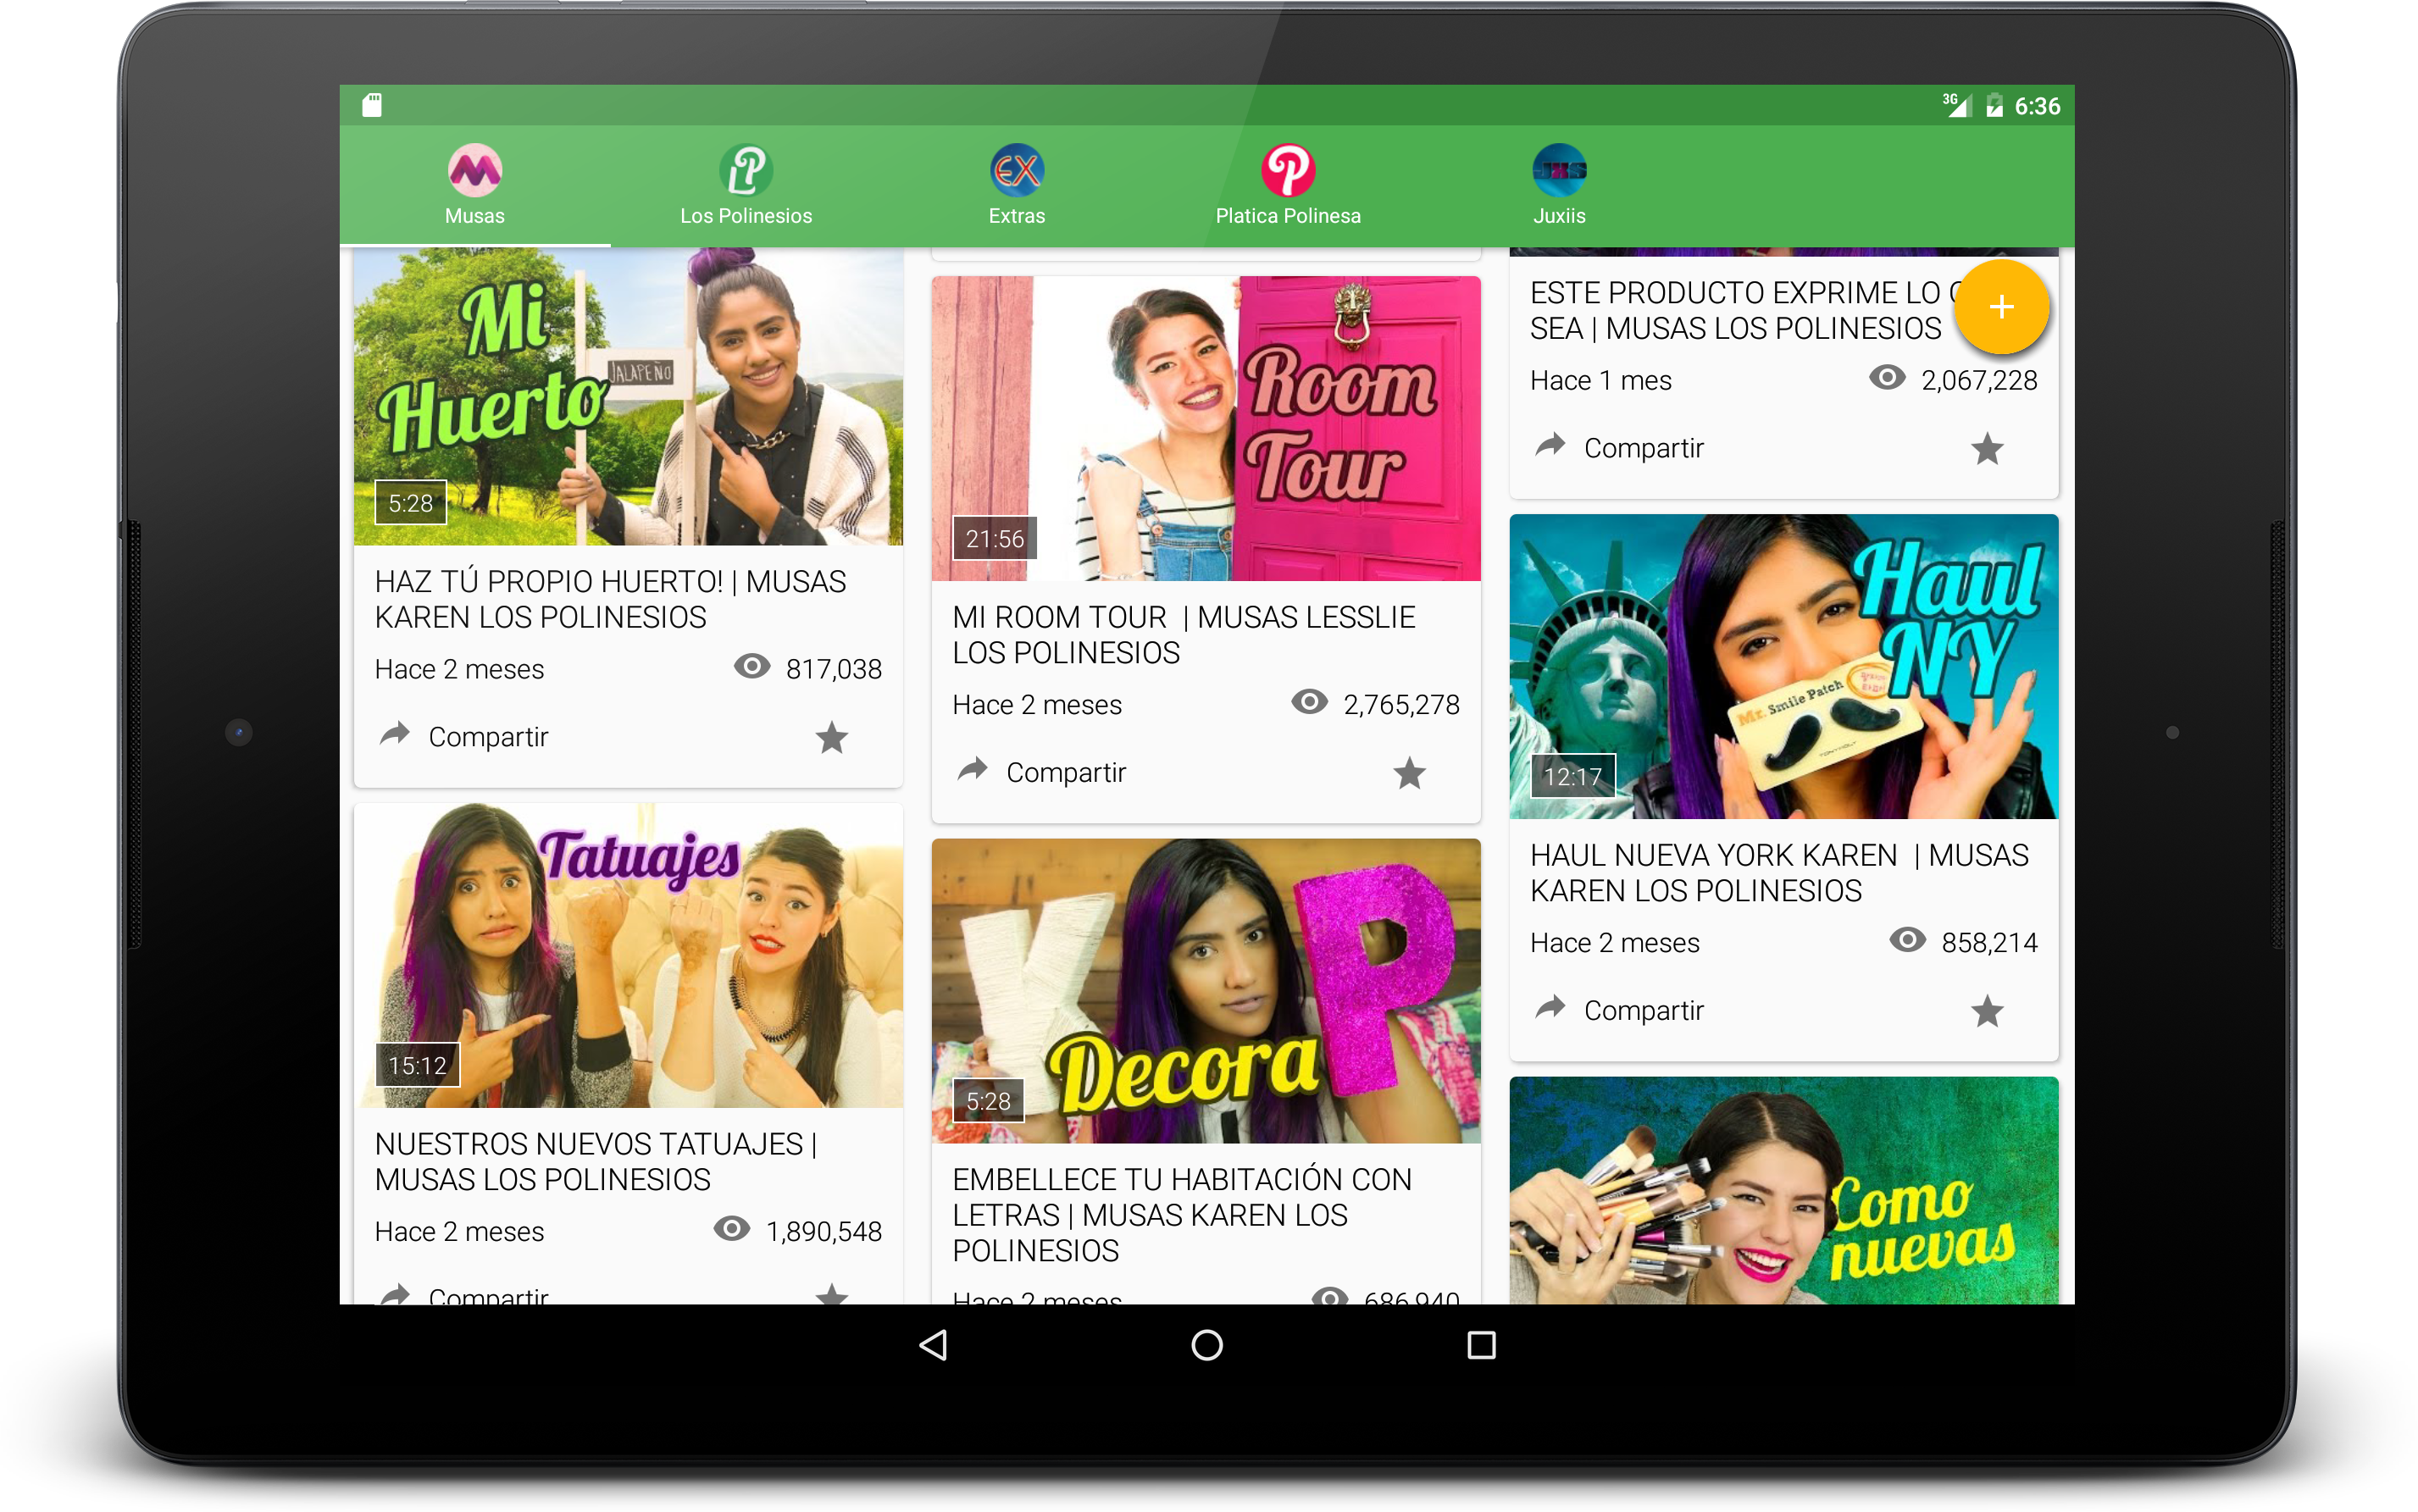The height and width of the screenshot is (1512, 2418).
Task: Open the Musas tab
Action: [x=474, y=186]
